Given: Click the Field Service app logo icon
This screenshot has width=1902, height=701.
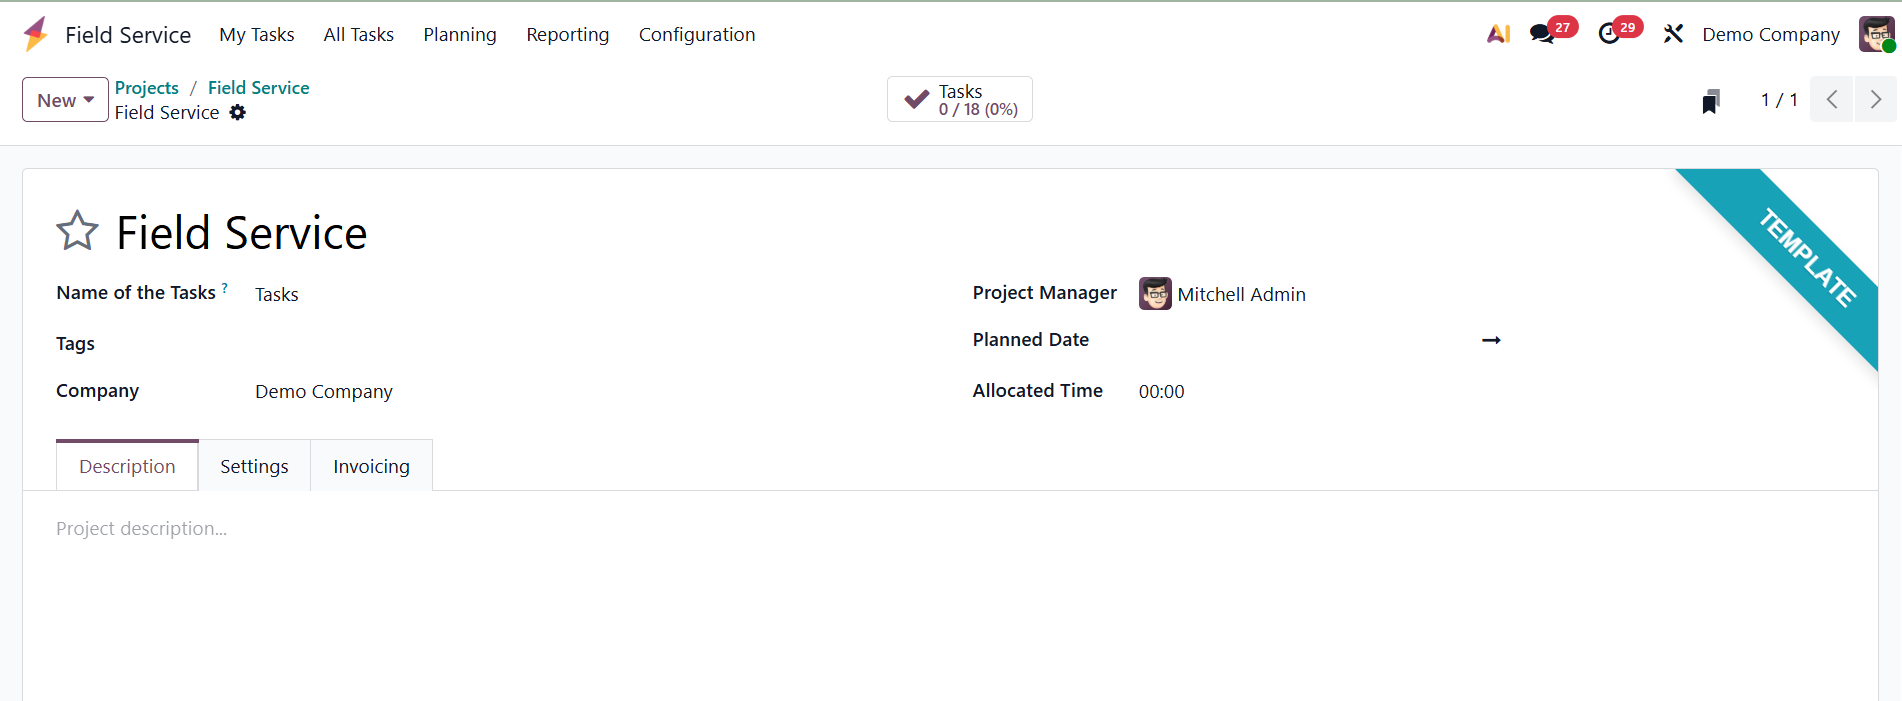Looking at the screenshot, I should point(36,34).
